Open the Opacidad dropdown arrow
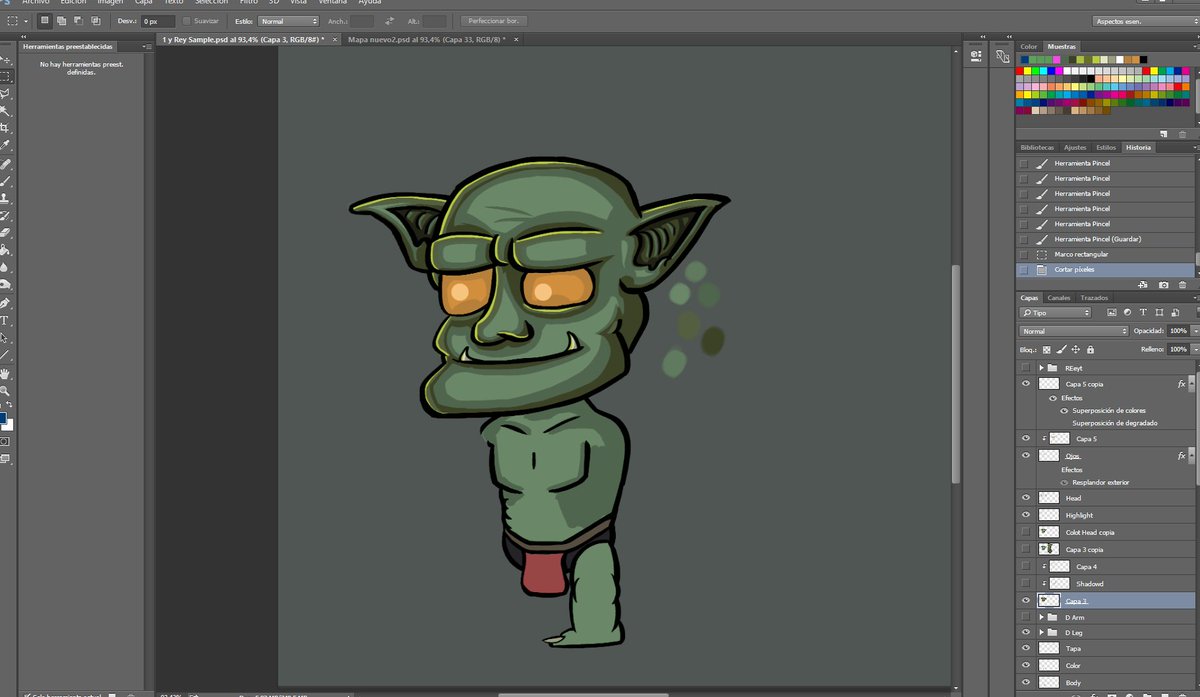This screenshot has height=697, width=1200. click(1194, 331)
